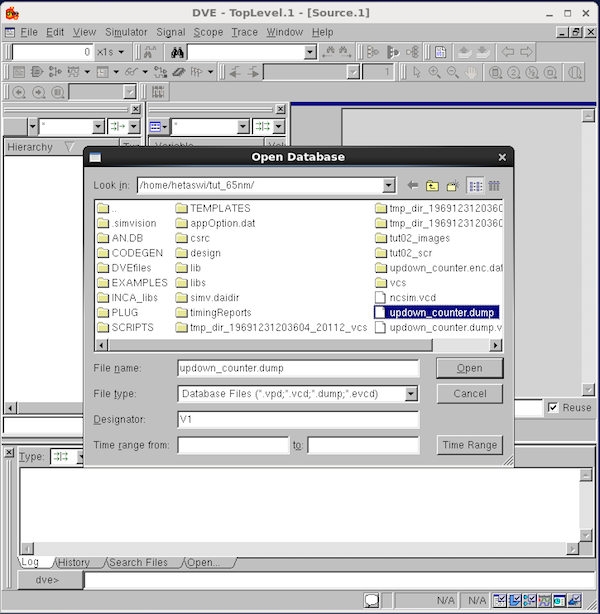Select the DVEfiles folder
Screen dimensions: 600x614
124,268
